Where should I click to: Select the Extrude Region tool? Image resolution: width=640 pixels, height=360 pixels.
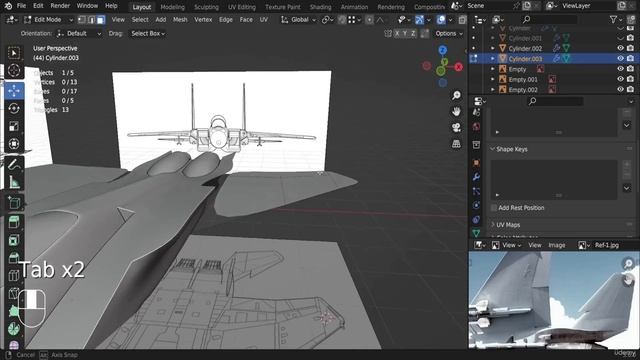(x=14, y=222)
